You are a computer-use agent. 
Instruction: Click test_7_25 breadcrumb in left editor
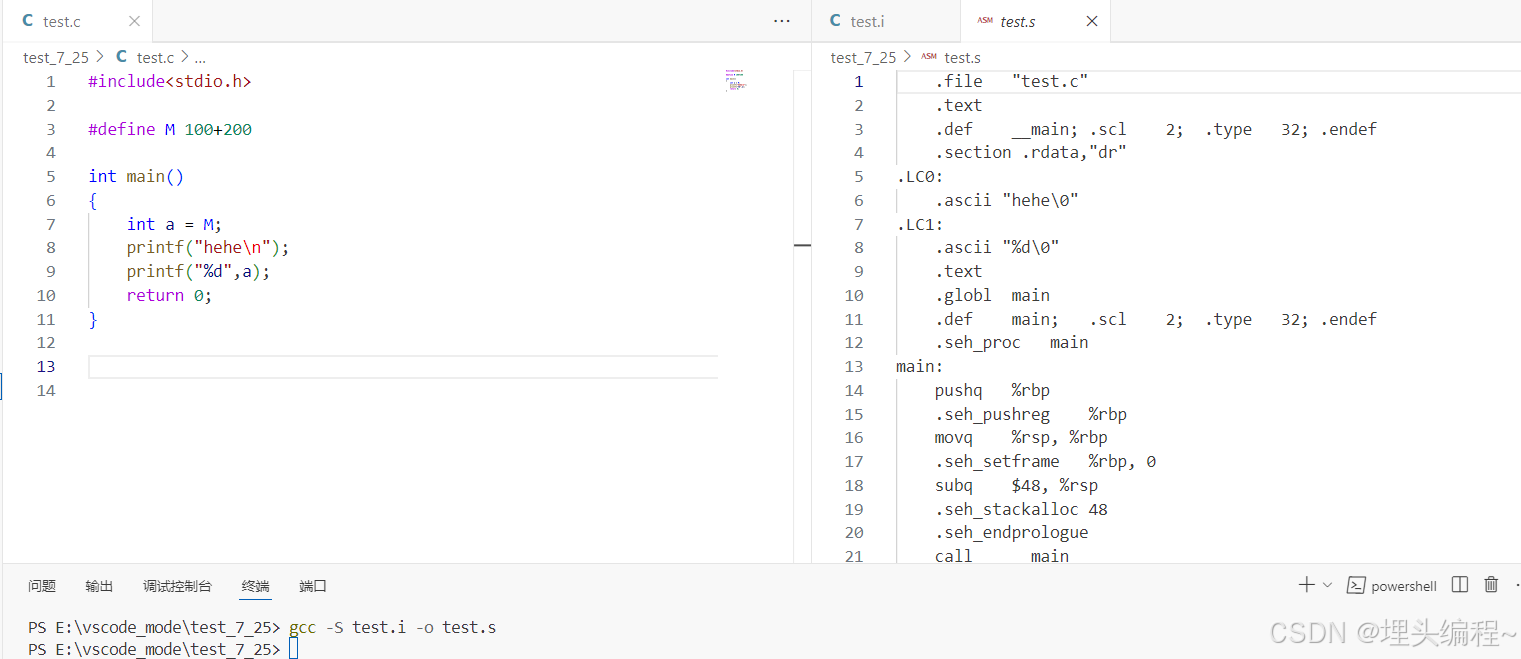pos(56,58)
